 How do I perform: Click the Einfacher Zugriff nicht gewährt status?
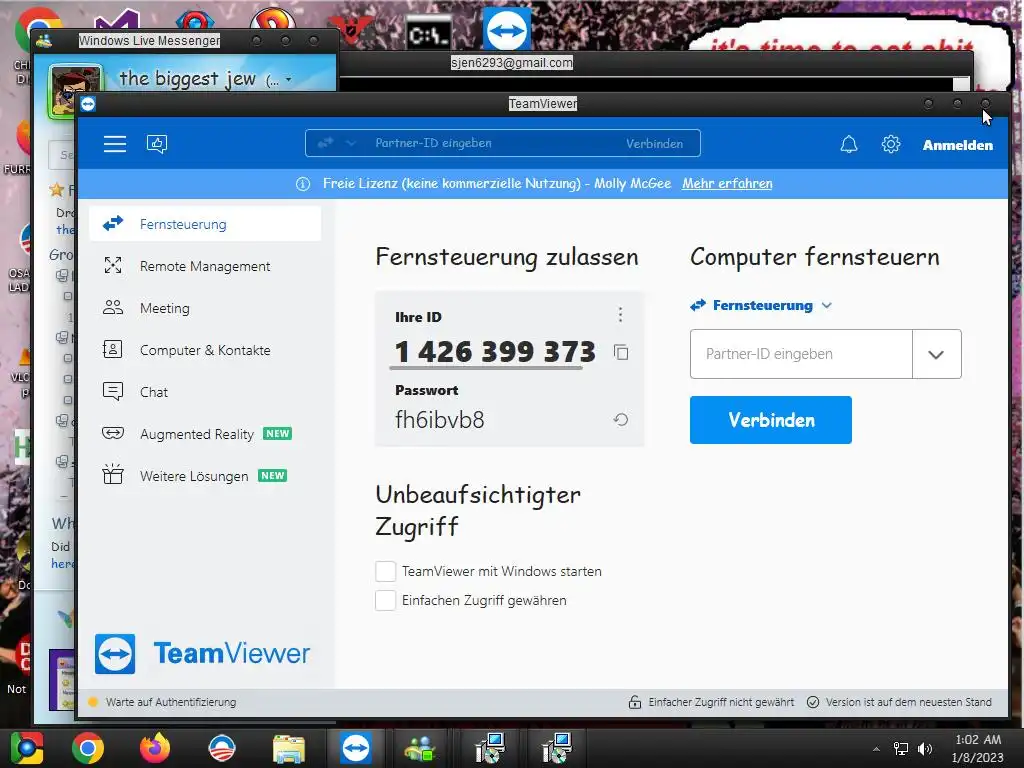click(x=711, y=702)
